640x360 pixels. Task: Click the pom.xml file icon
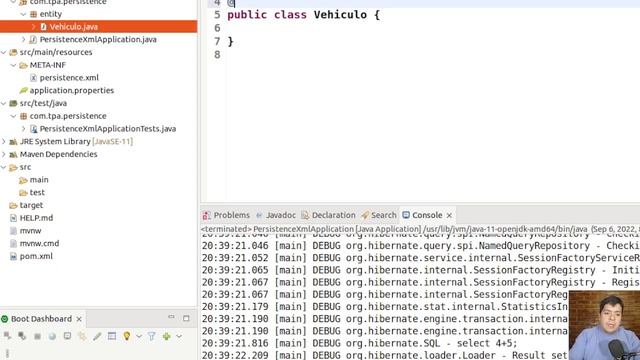[13, 256]
